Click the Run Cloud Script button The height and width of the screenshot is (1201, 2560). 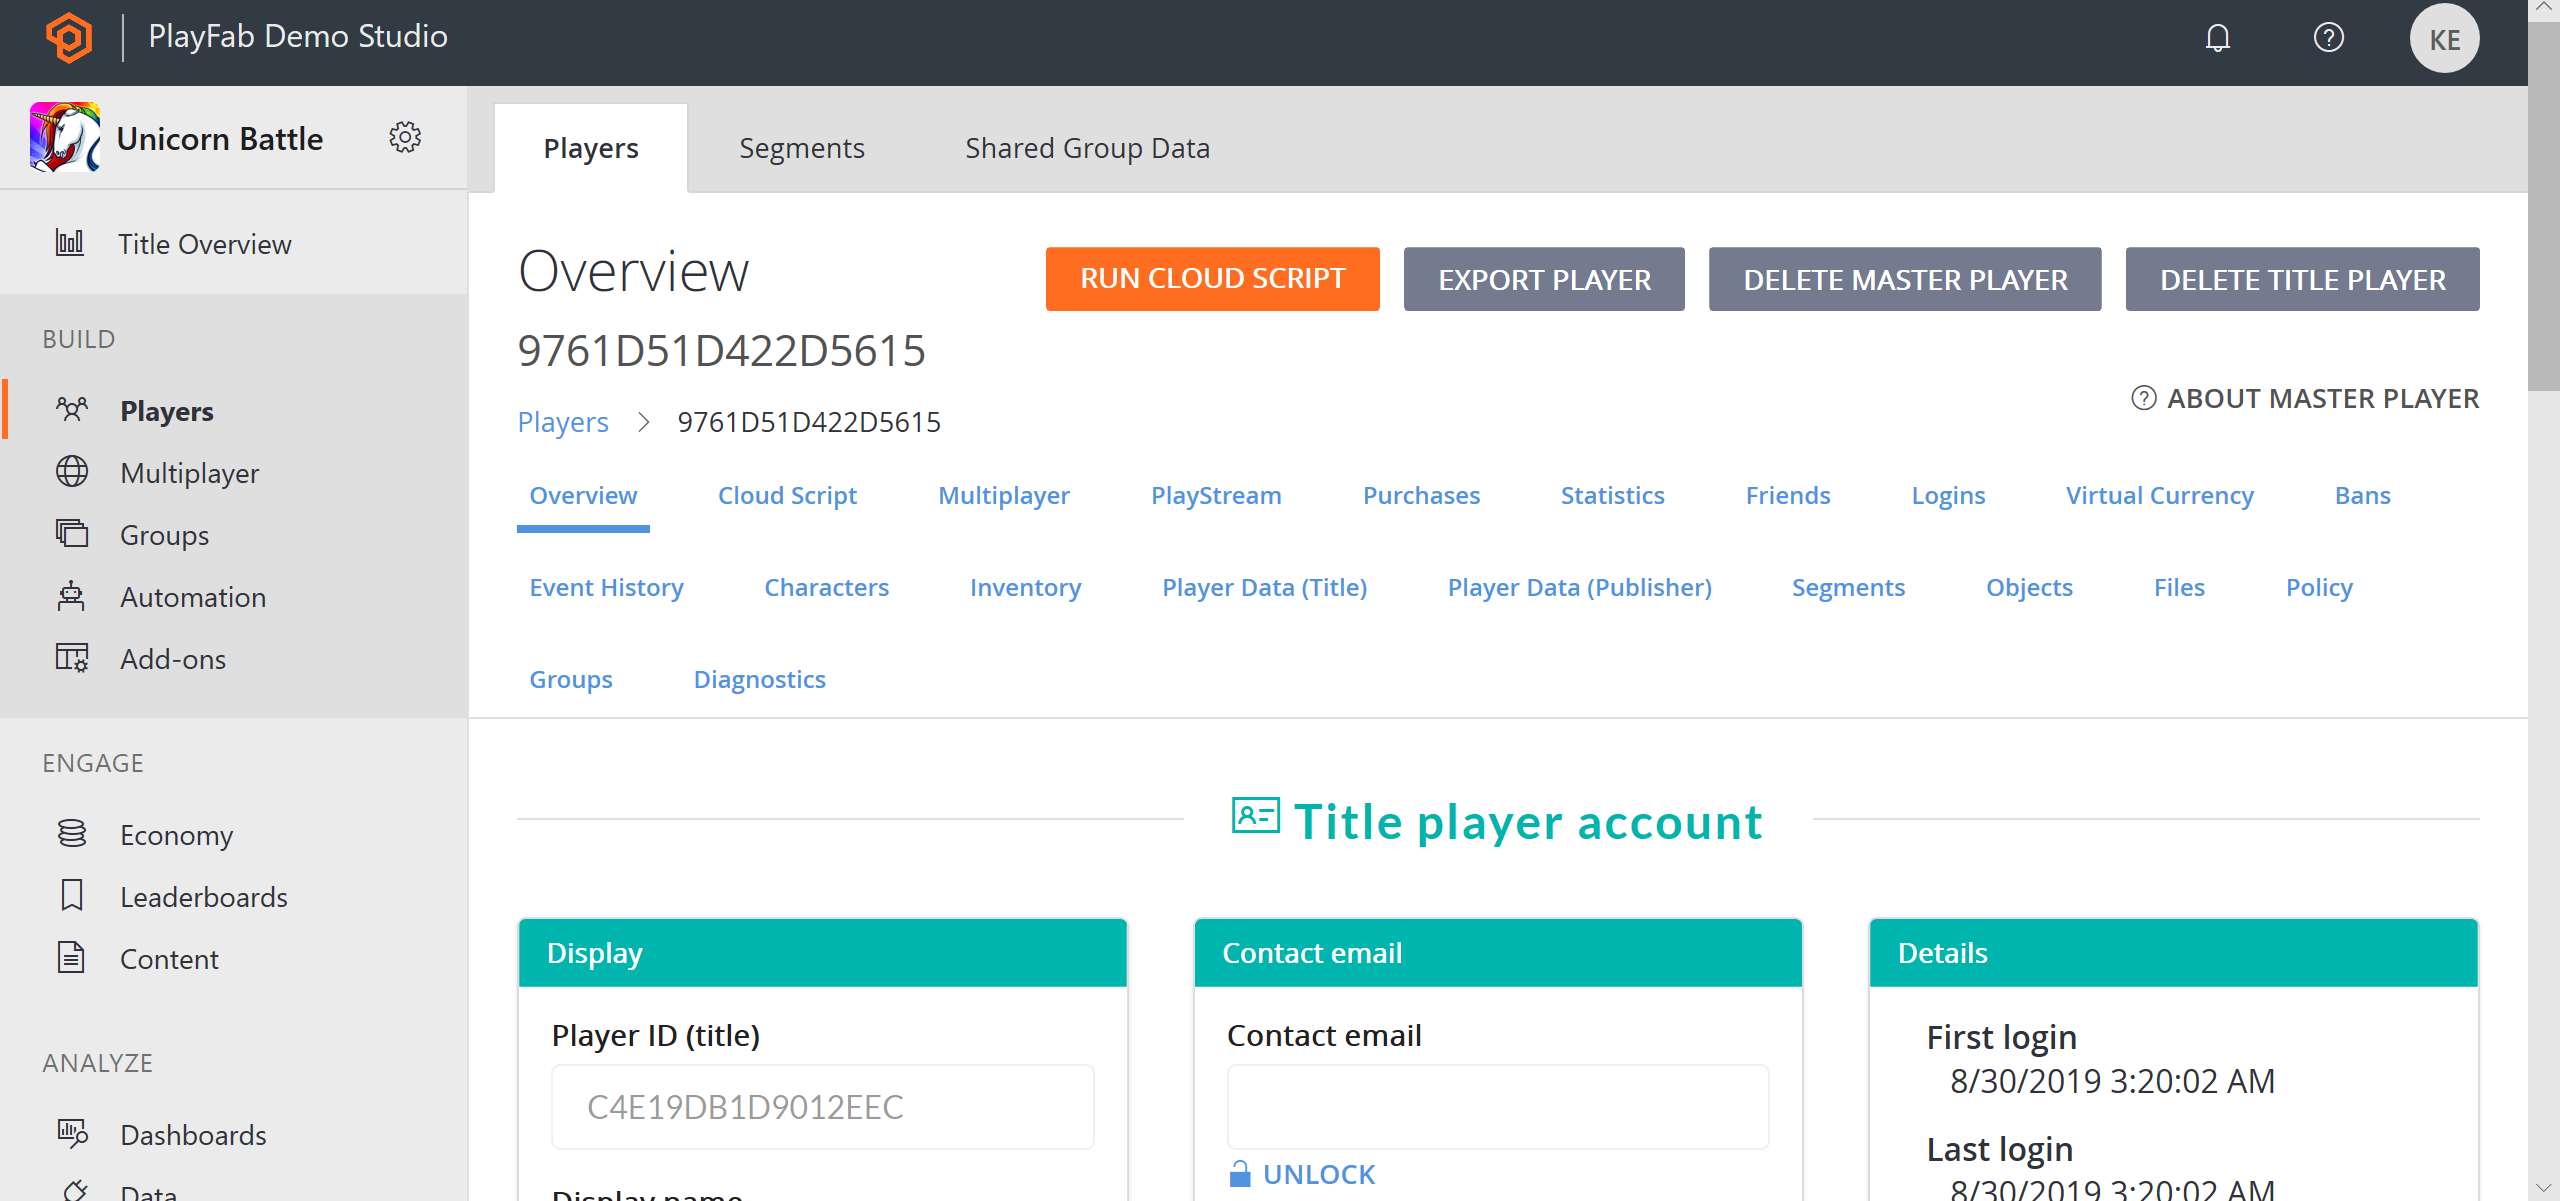[x=1213, y=279]
